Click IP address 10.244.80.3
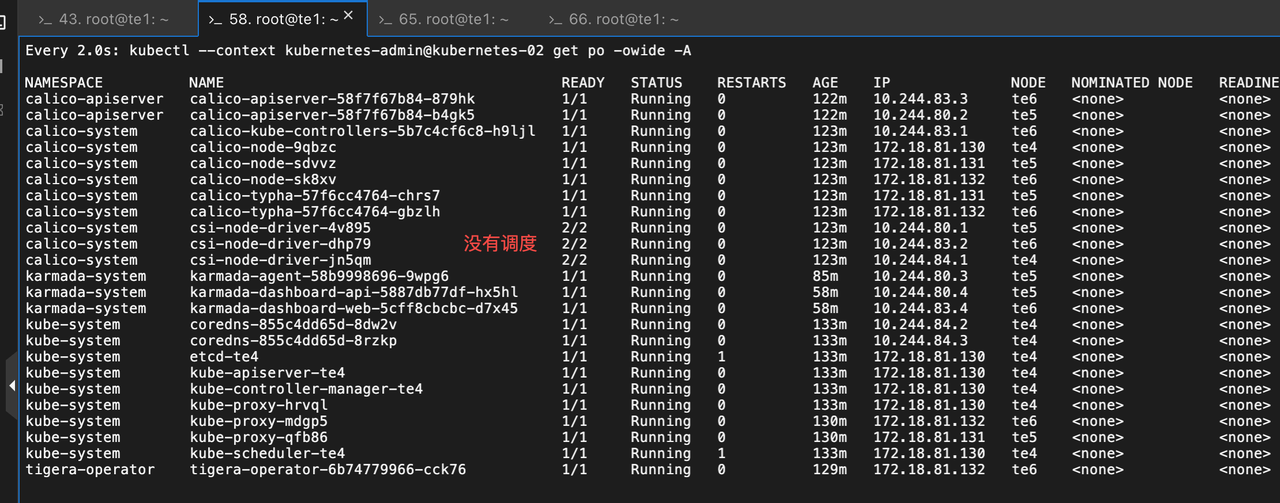 coord(921,276)
